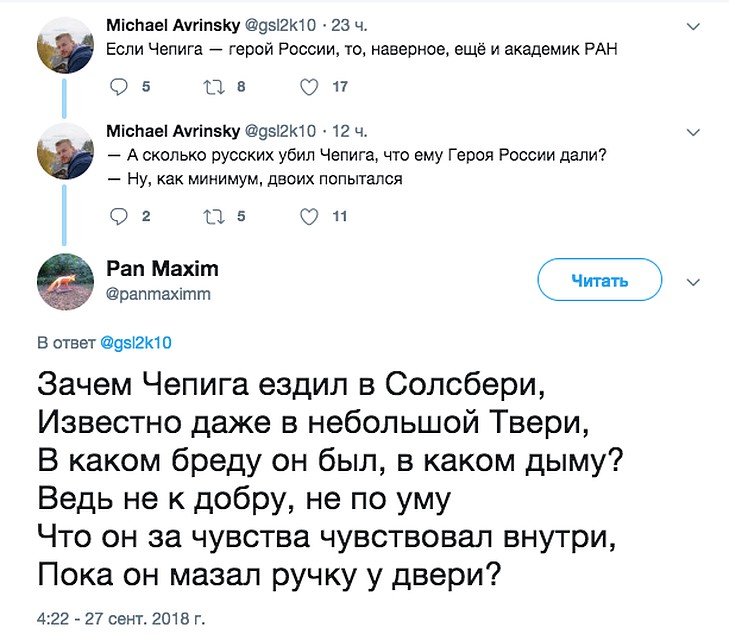Open the second tweet's 12 ч. timestamp
Image resolution: width=729 pixels, height=640 pixels.
coord(349,131)
